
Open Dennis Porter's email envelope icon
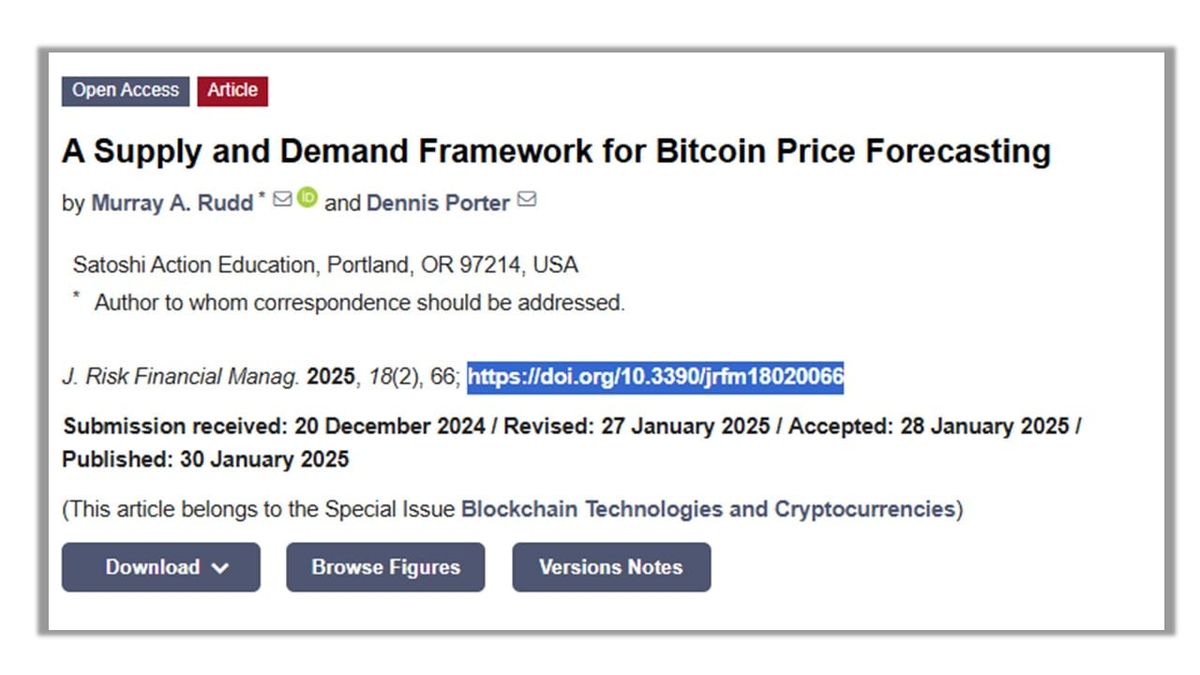coord(528,198)
